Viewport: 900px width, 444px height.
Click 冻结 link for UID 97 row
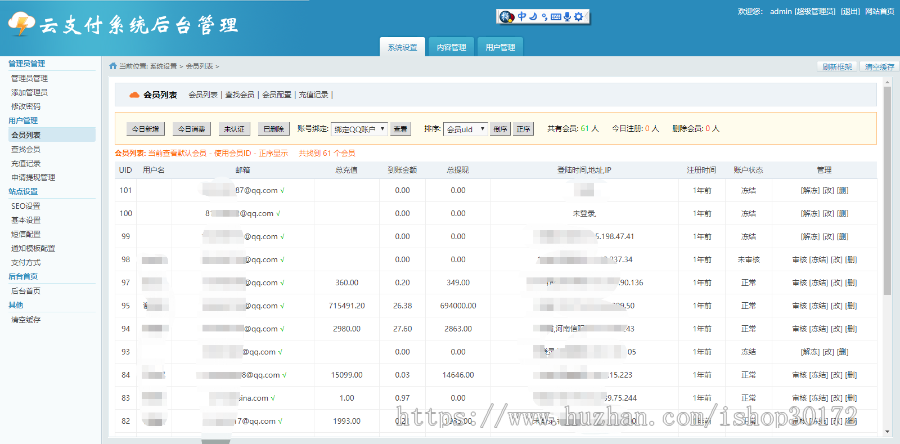(818, 283)
